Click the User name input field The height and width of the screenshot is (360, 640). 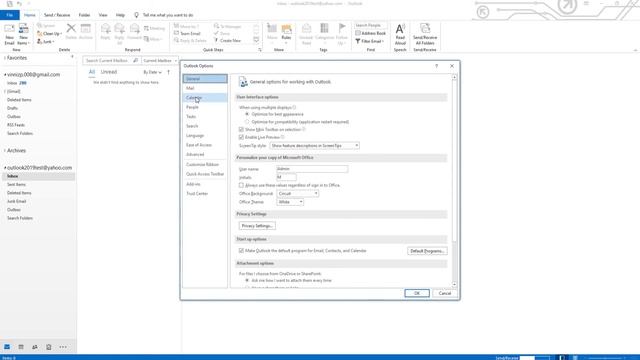click(x=312, y=169)
